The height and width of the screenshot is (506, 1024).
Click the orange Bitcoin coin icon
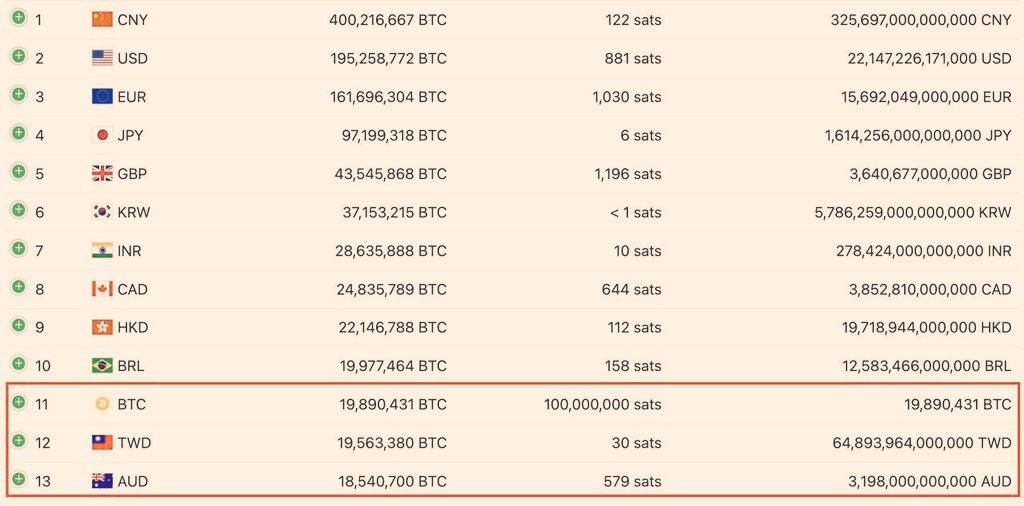point(103,404)
